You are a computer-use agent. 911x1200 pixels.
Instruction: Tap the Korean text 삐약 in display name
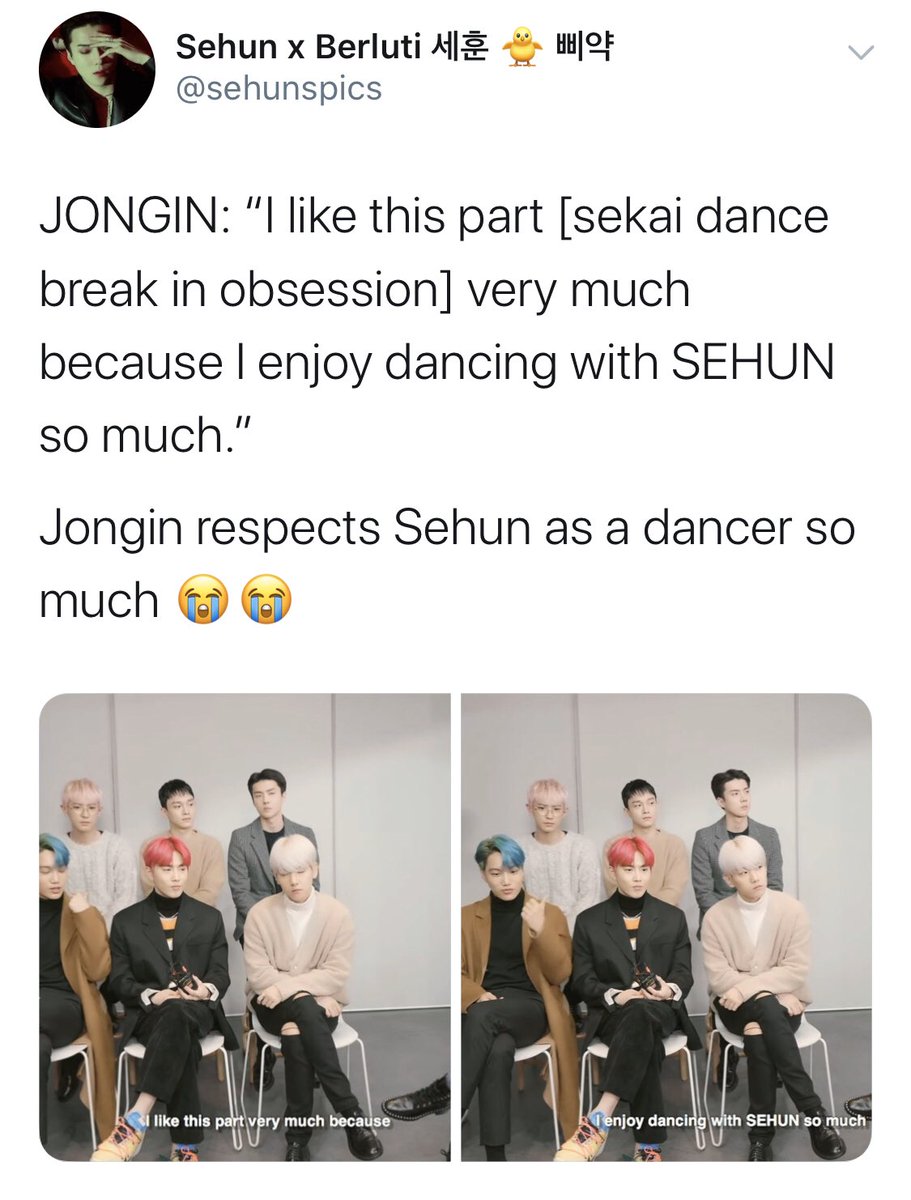click(582, 46)
